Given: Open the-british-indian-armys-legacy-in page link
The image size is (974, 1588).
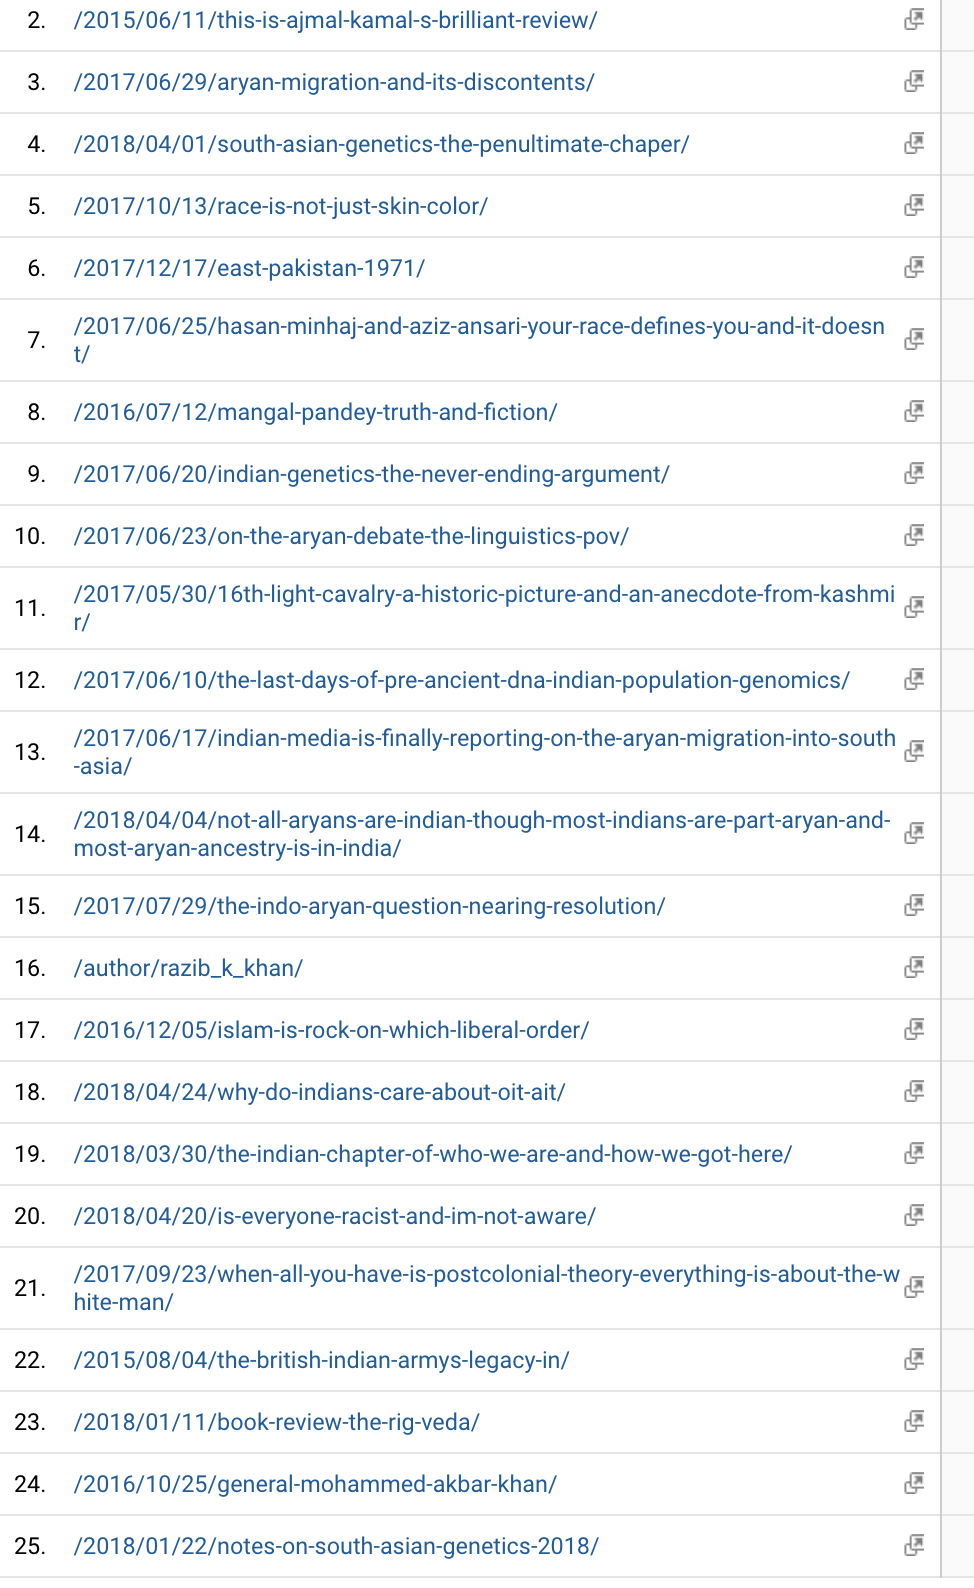Looking at the screenshot, I should click(x=321, y=1360).
